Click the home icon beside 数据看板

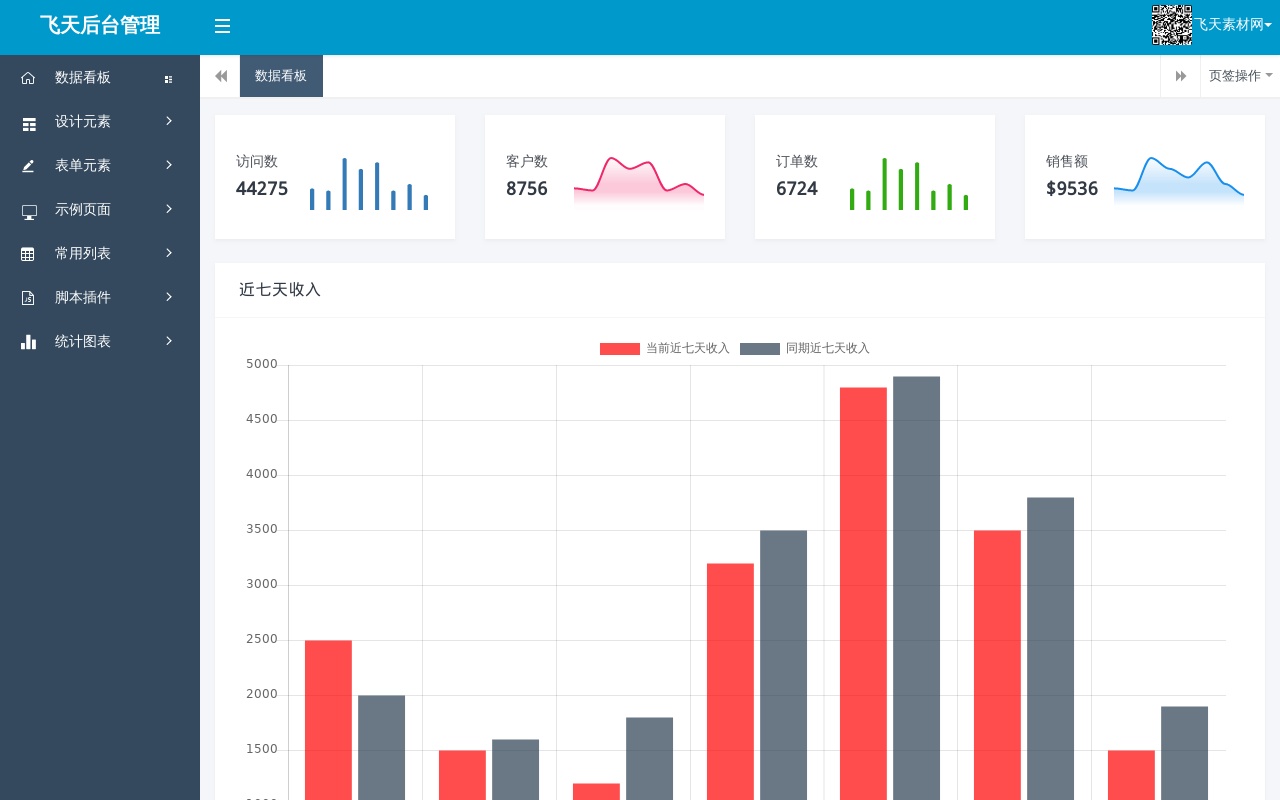click(28, 78)
